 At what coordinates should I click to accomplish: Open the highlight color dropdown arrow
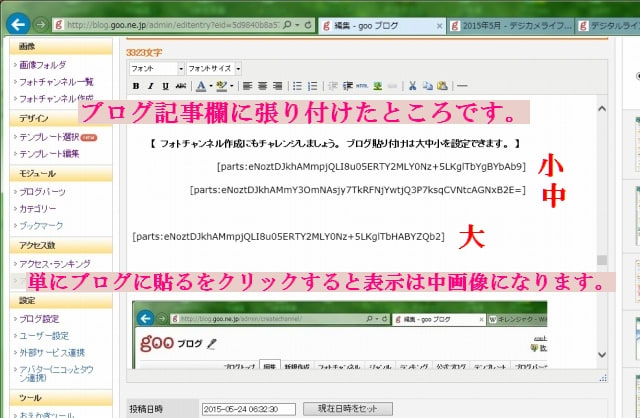click(231, 86)
